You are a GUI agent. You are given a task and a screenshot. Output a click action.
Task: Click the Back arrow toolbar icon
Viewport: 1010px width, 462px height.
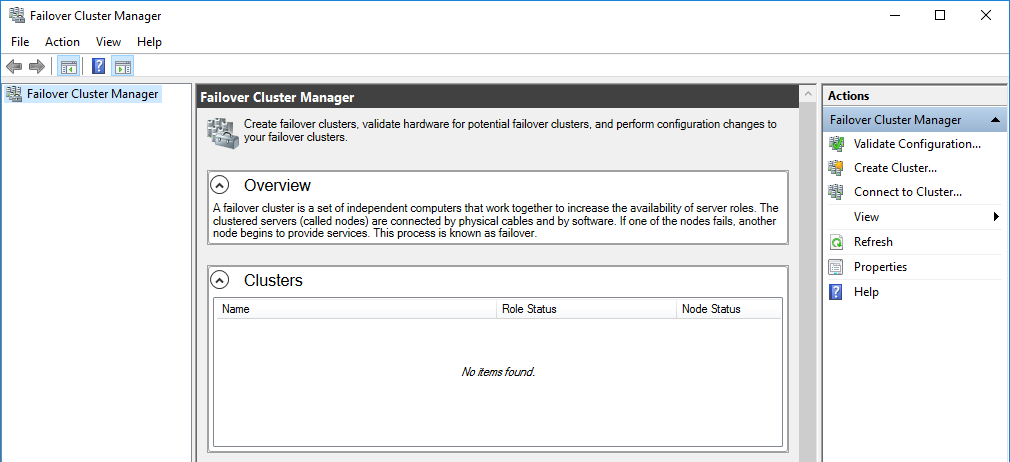14,67
